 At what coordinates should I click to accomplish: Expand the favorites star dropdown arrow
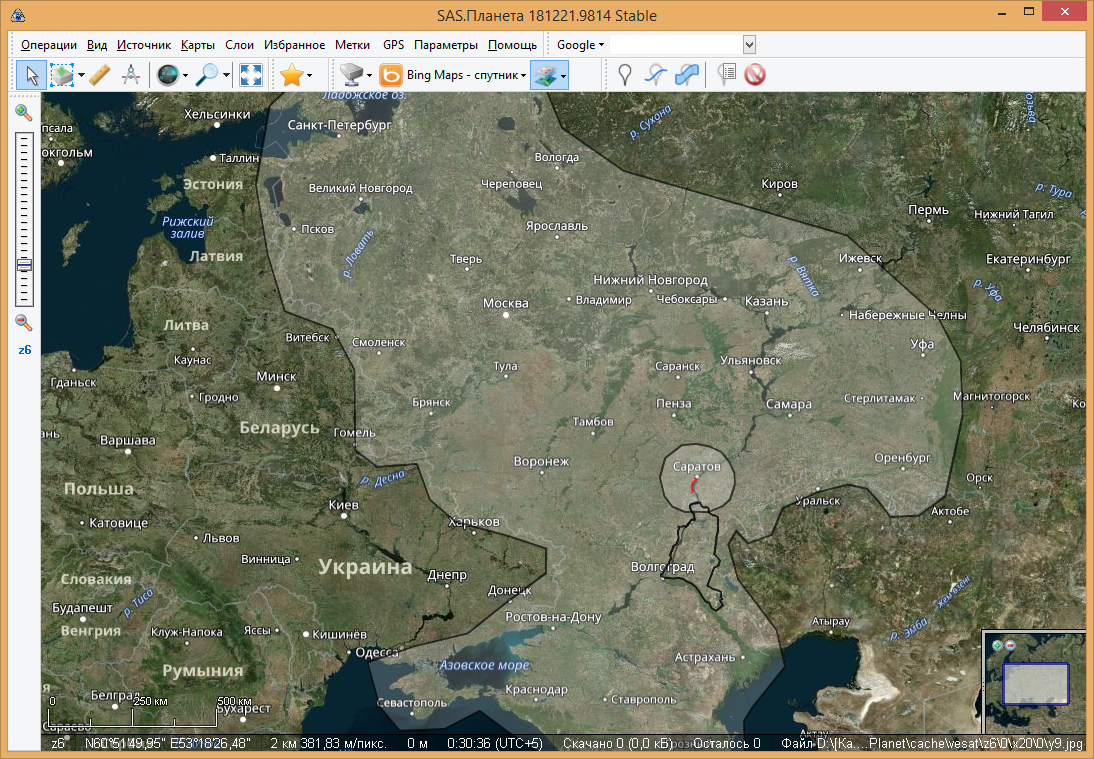click(x=310, y=75)
